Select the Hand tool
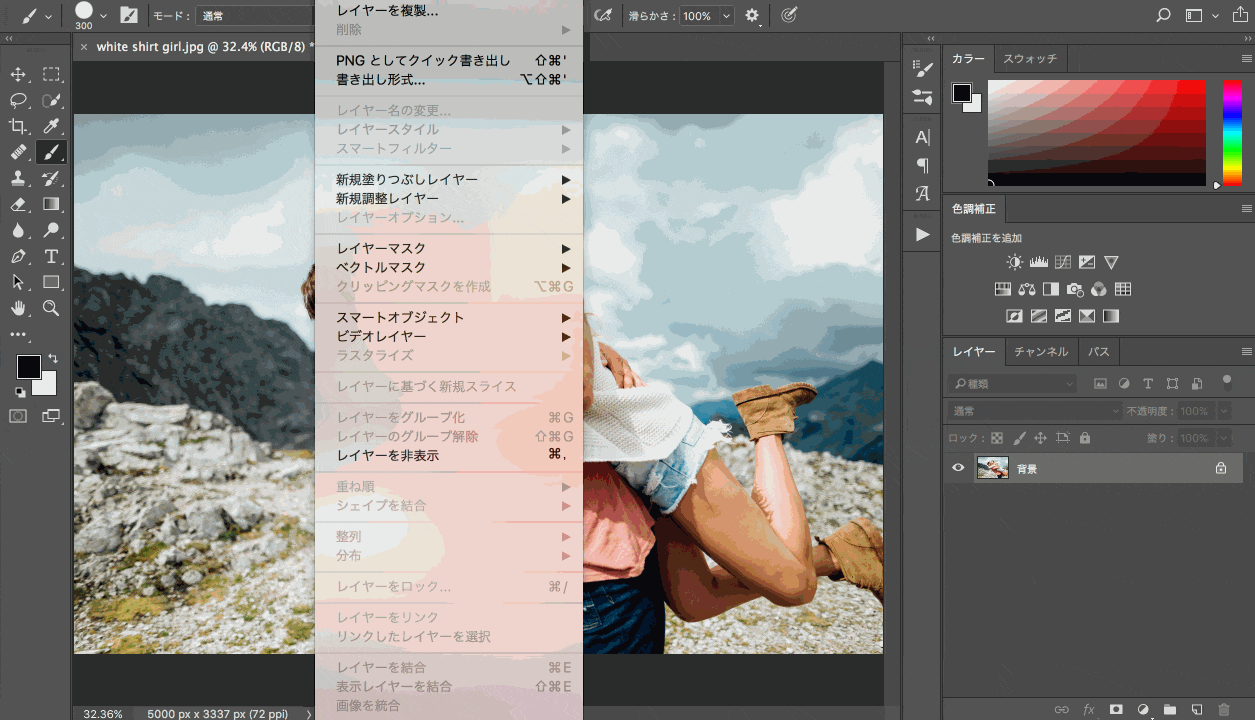The height and width of the screenshot is (720, 1255). tap(18, 308)
